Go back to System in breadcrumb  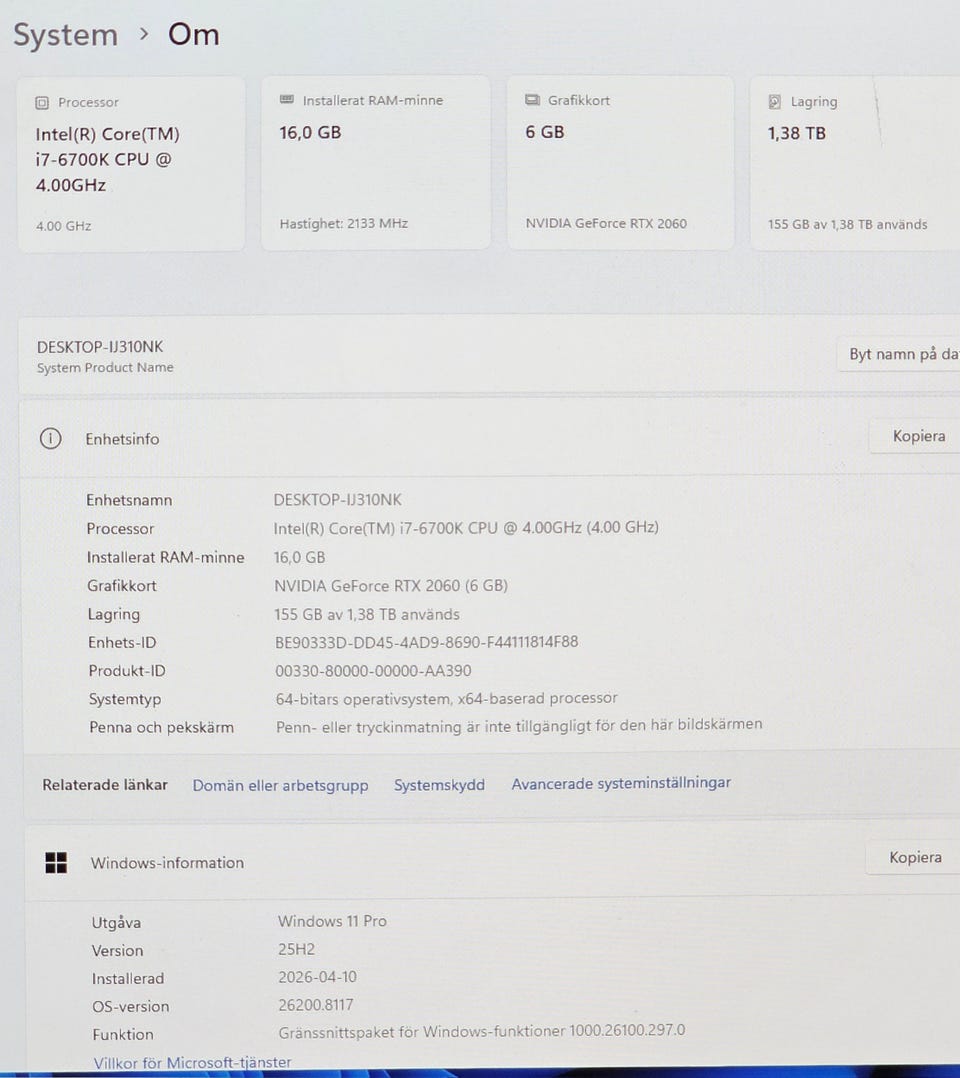tap(65, 35)
